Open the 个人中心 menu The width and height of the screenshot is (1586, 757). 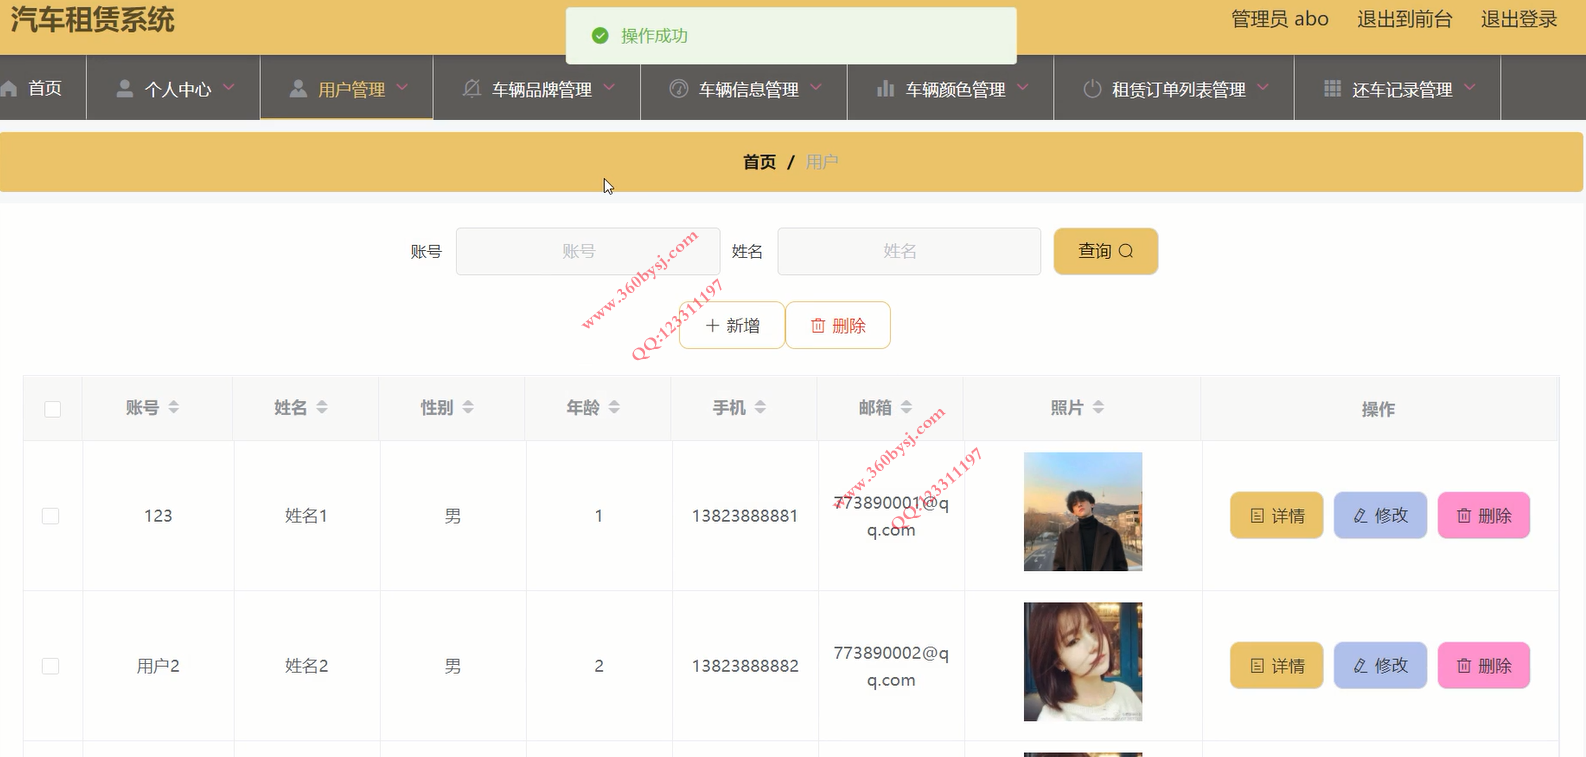click(x=173, y=88)
